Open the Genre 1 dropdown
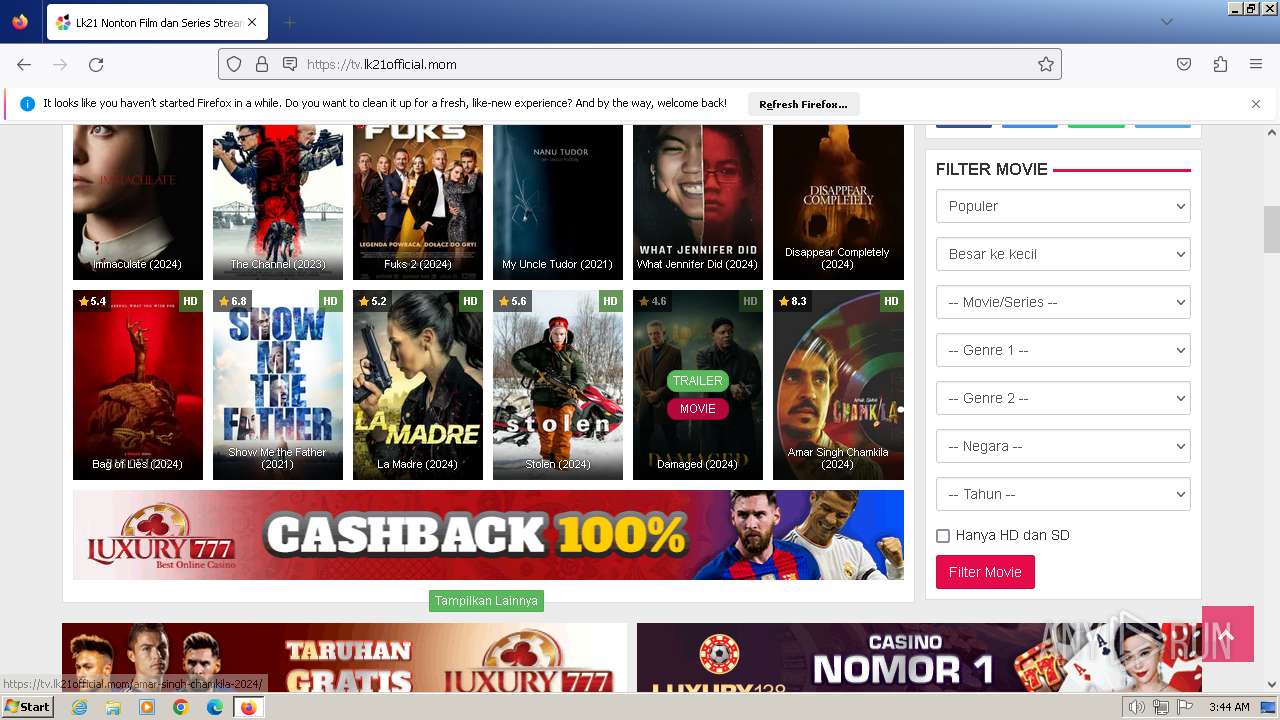The image size is (1280, 720). click(x=1063, y=350)
